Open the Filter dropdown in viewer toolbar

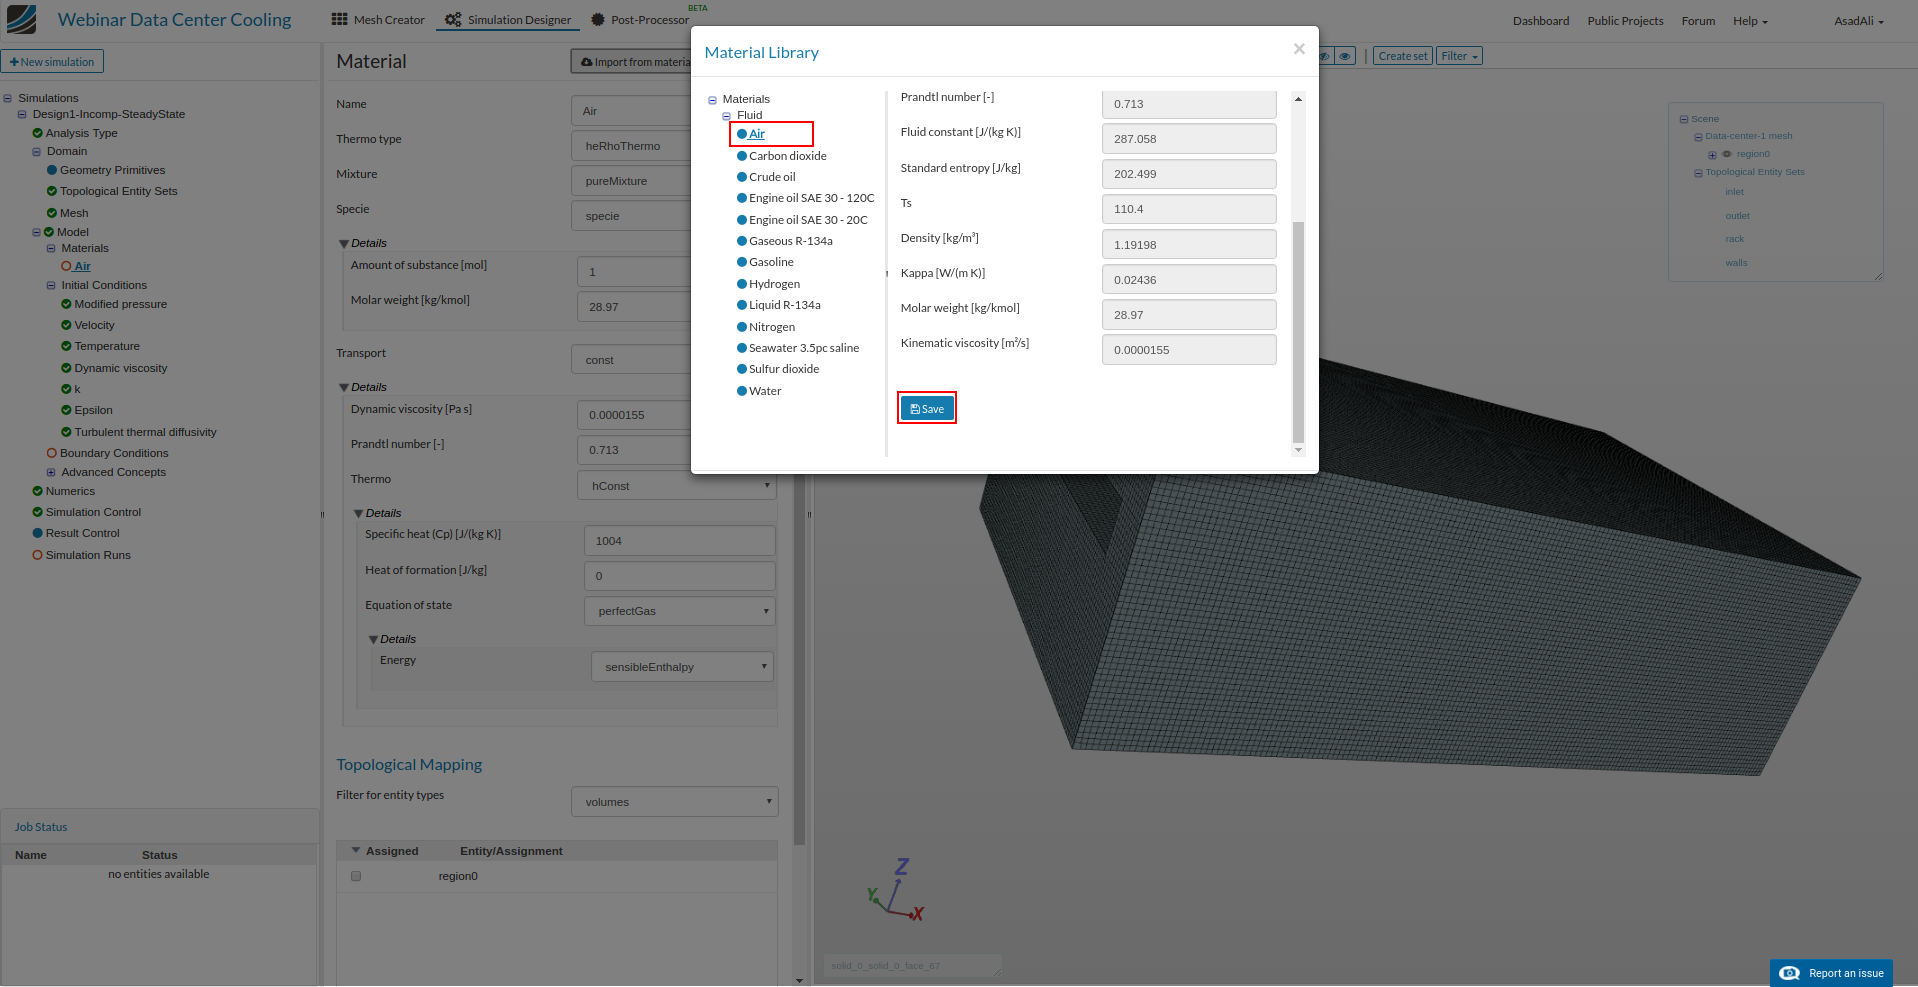[x=1459, y=56]
